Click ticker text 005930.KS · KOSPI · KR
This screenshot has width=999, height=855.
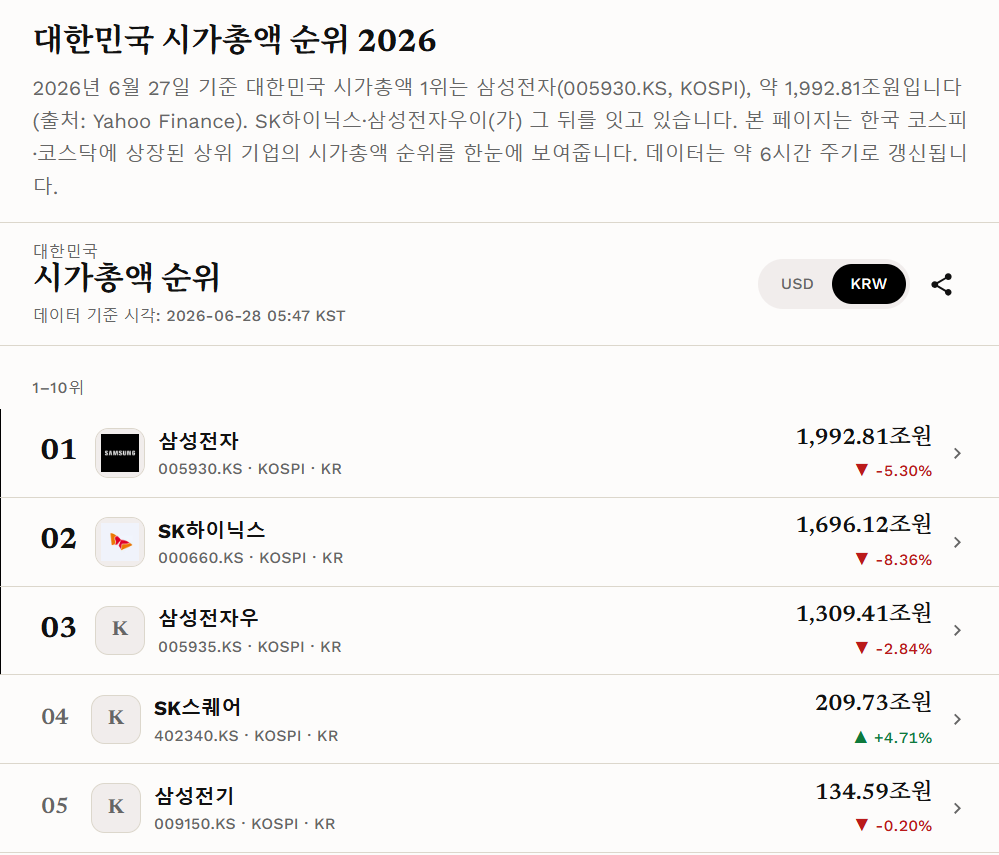click(x=250, y=469)
